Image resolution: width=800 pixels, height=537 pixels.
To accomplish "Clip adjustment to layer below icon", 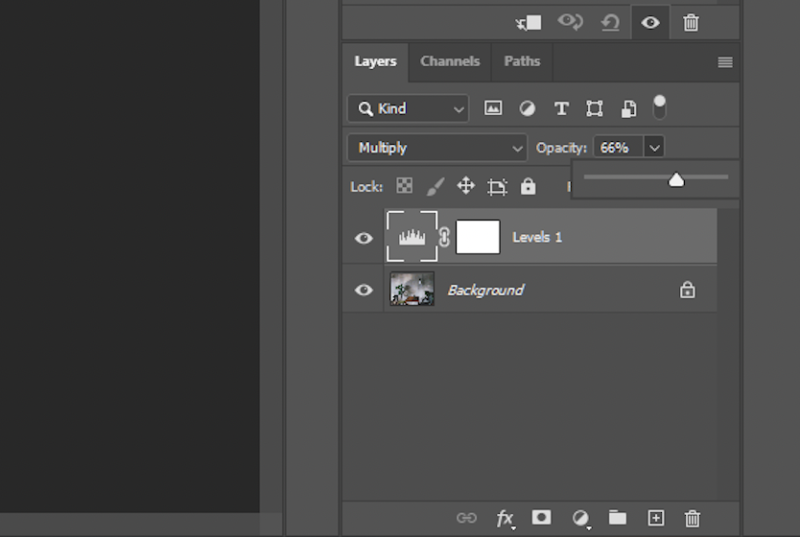I will point(528,22).
